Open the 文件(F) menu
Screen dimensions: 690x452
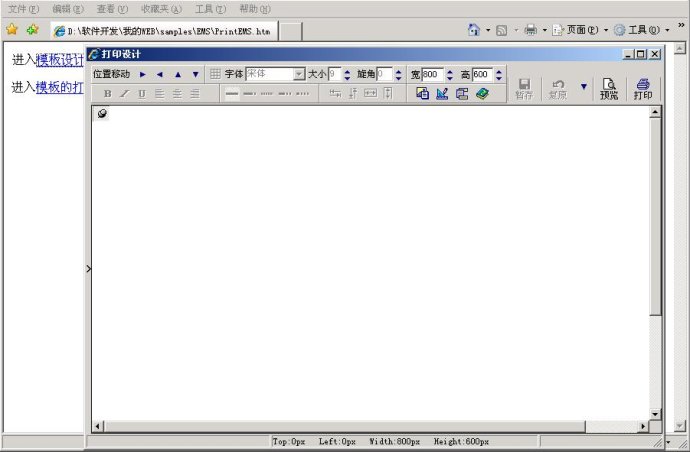pyautogui.click(x=22, y=8)
